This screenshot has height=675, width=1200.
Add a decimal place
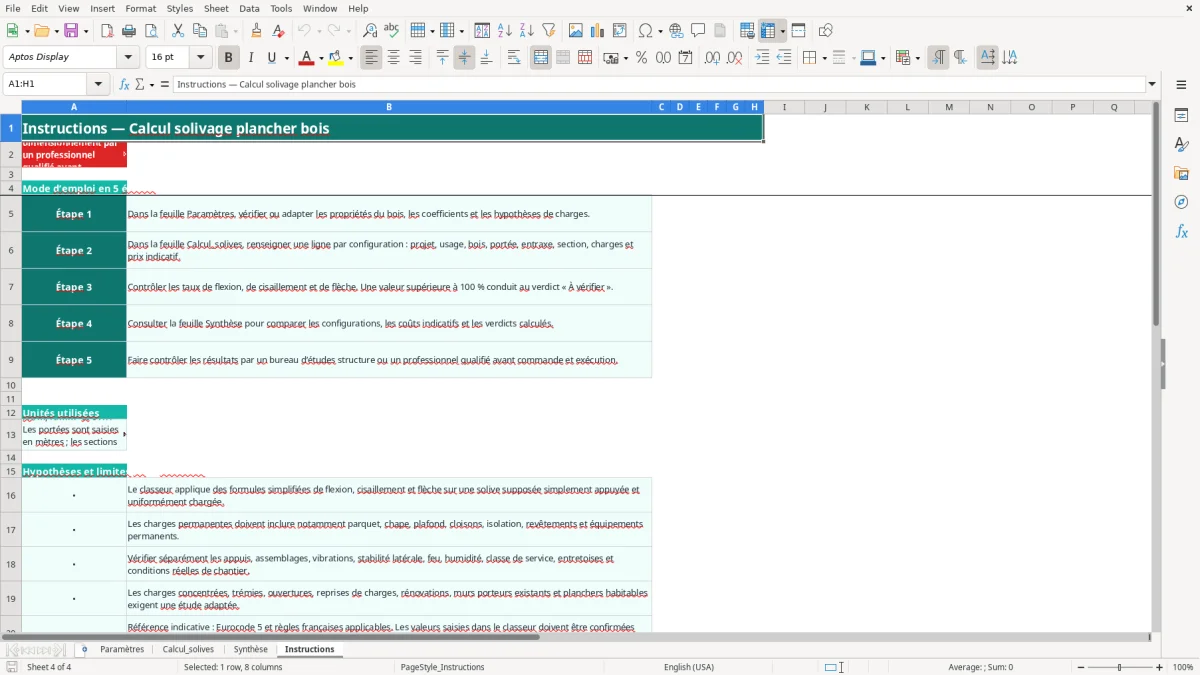(712, 58)
